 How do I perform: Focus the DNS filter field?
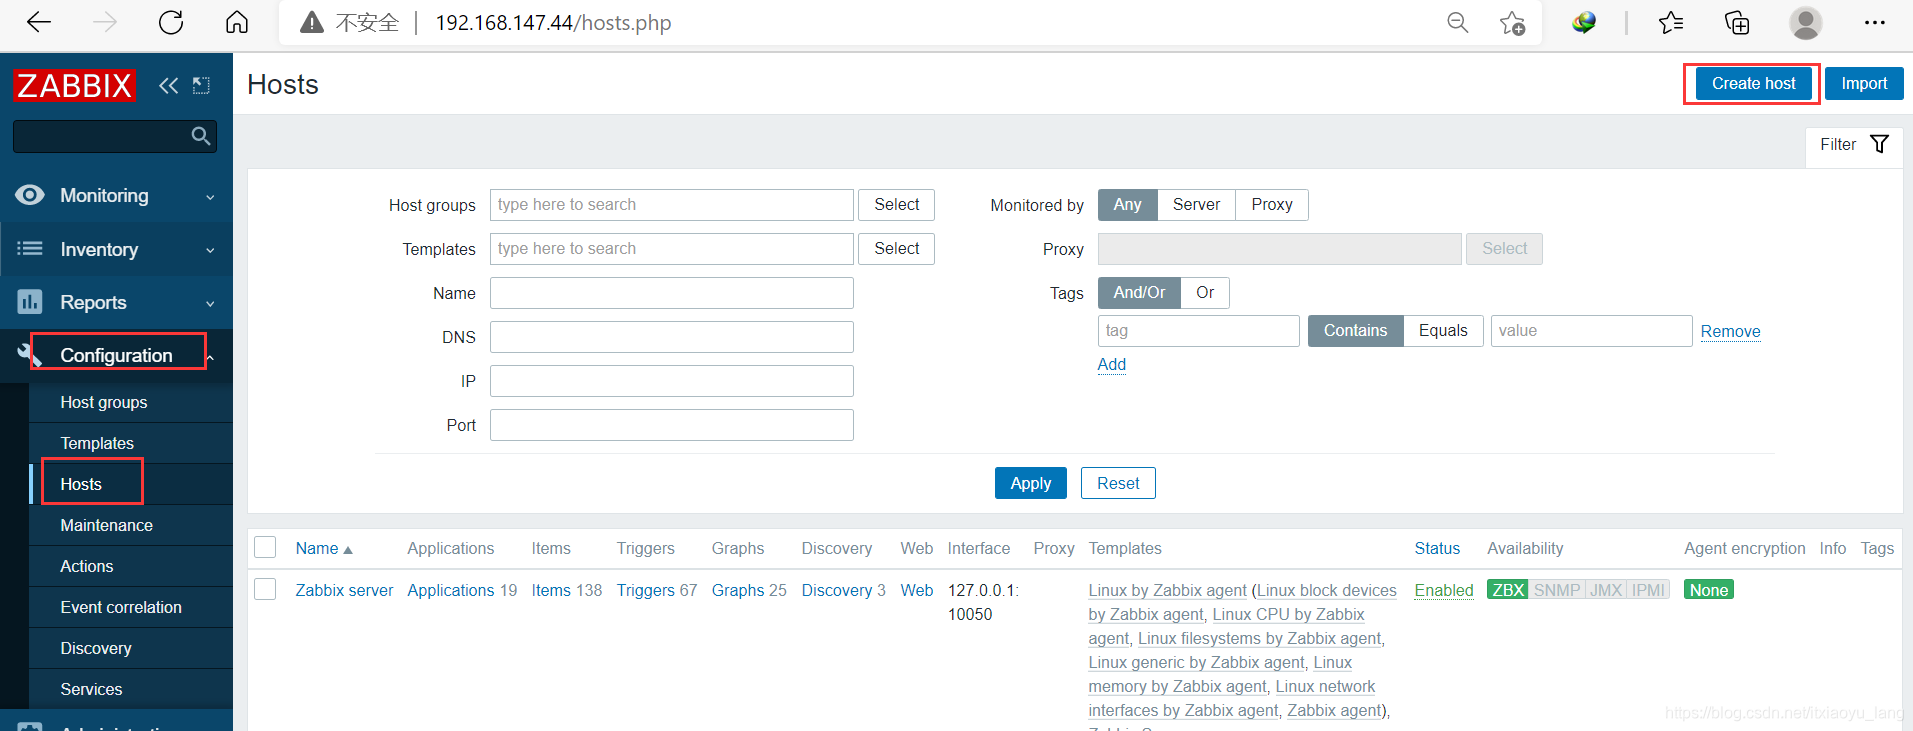tap(672, 336)
